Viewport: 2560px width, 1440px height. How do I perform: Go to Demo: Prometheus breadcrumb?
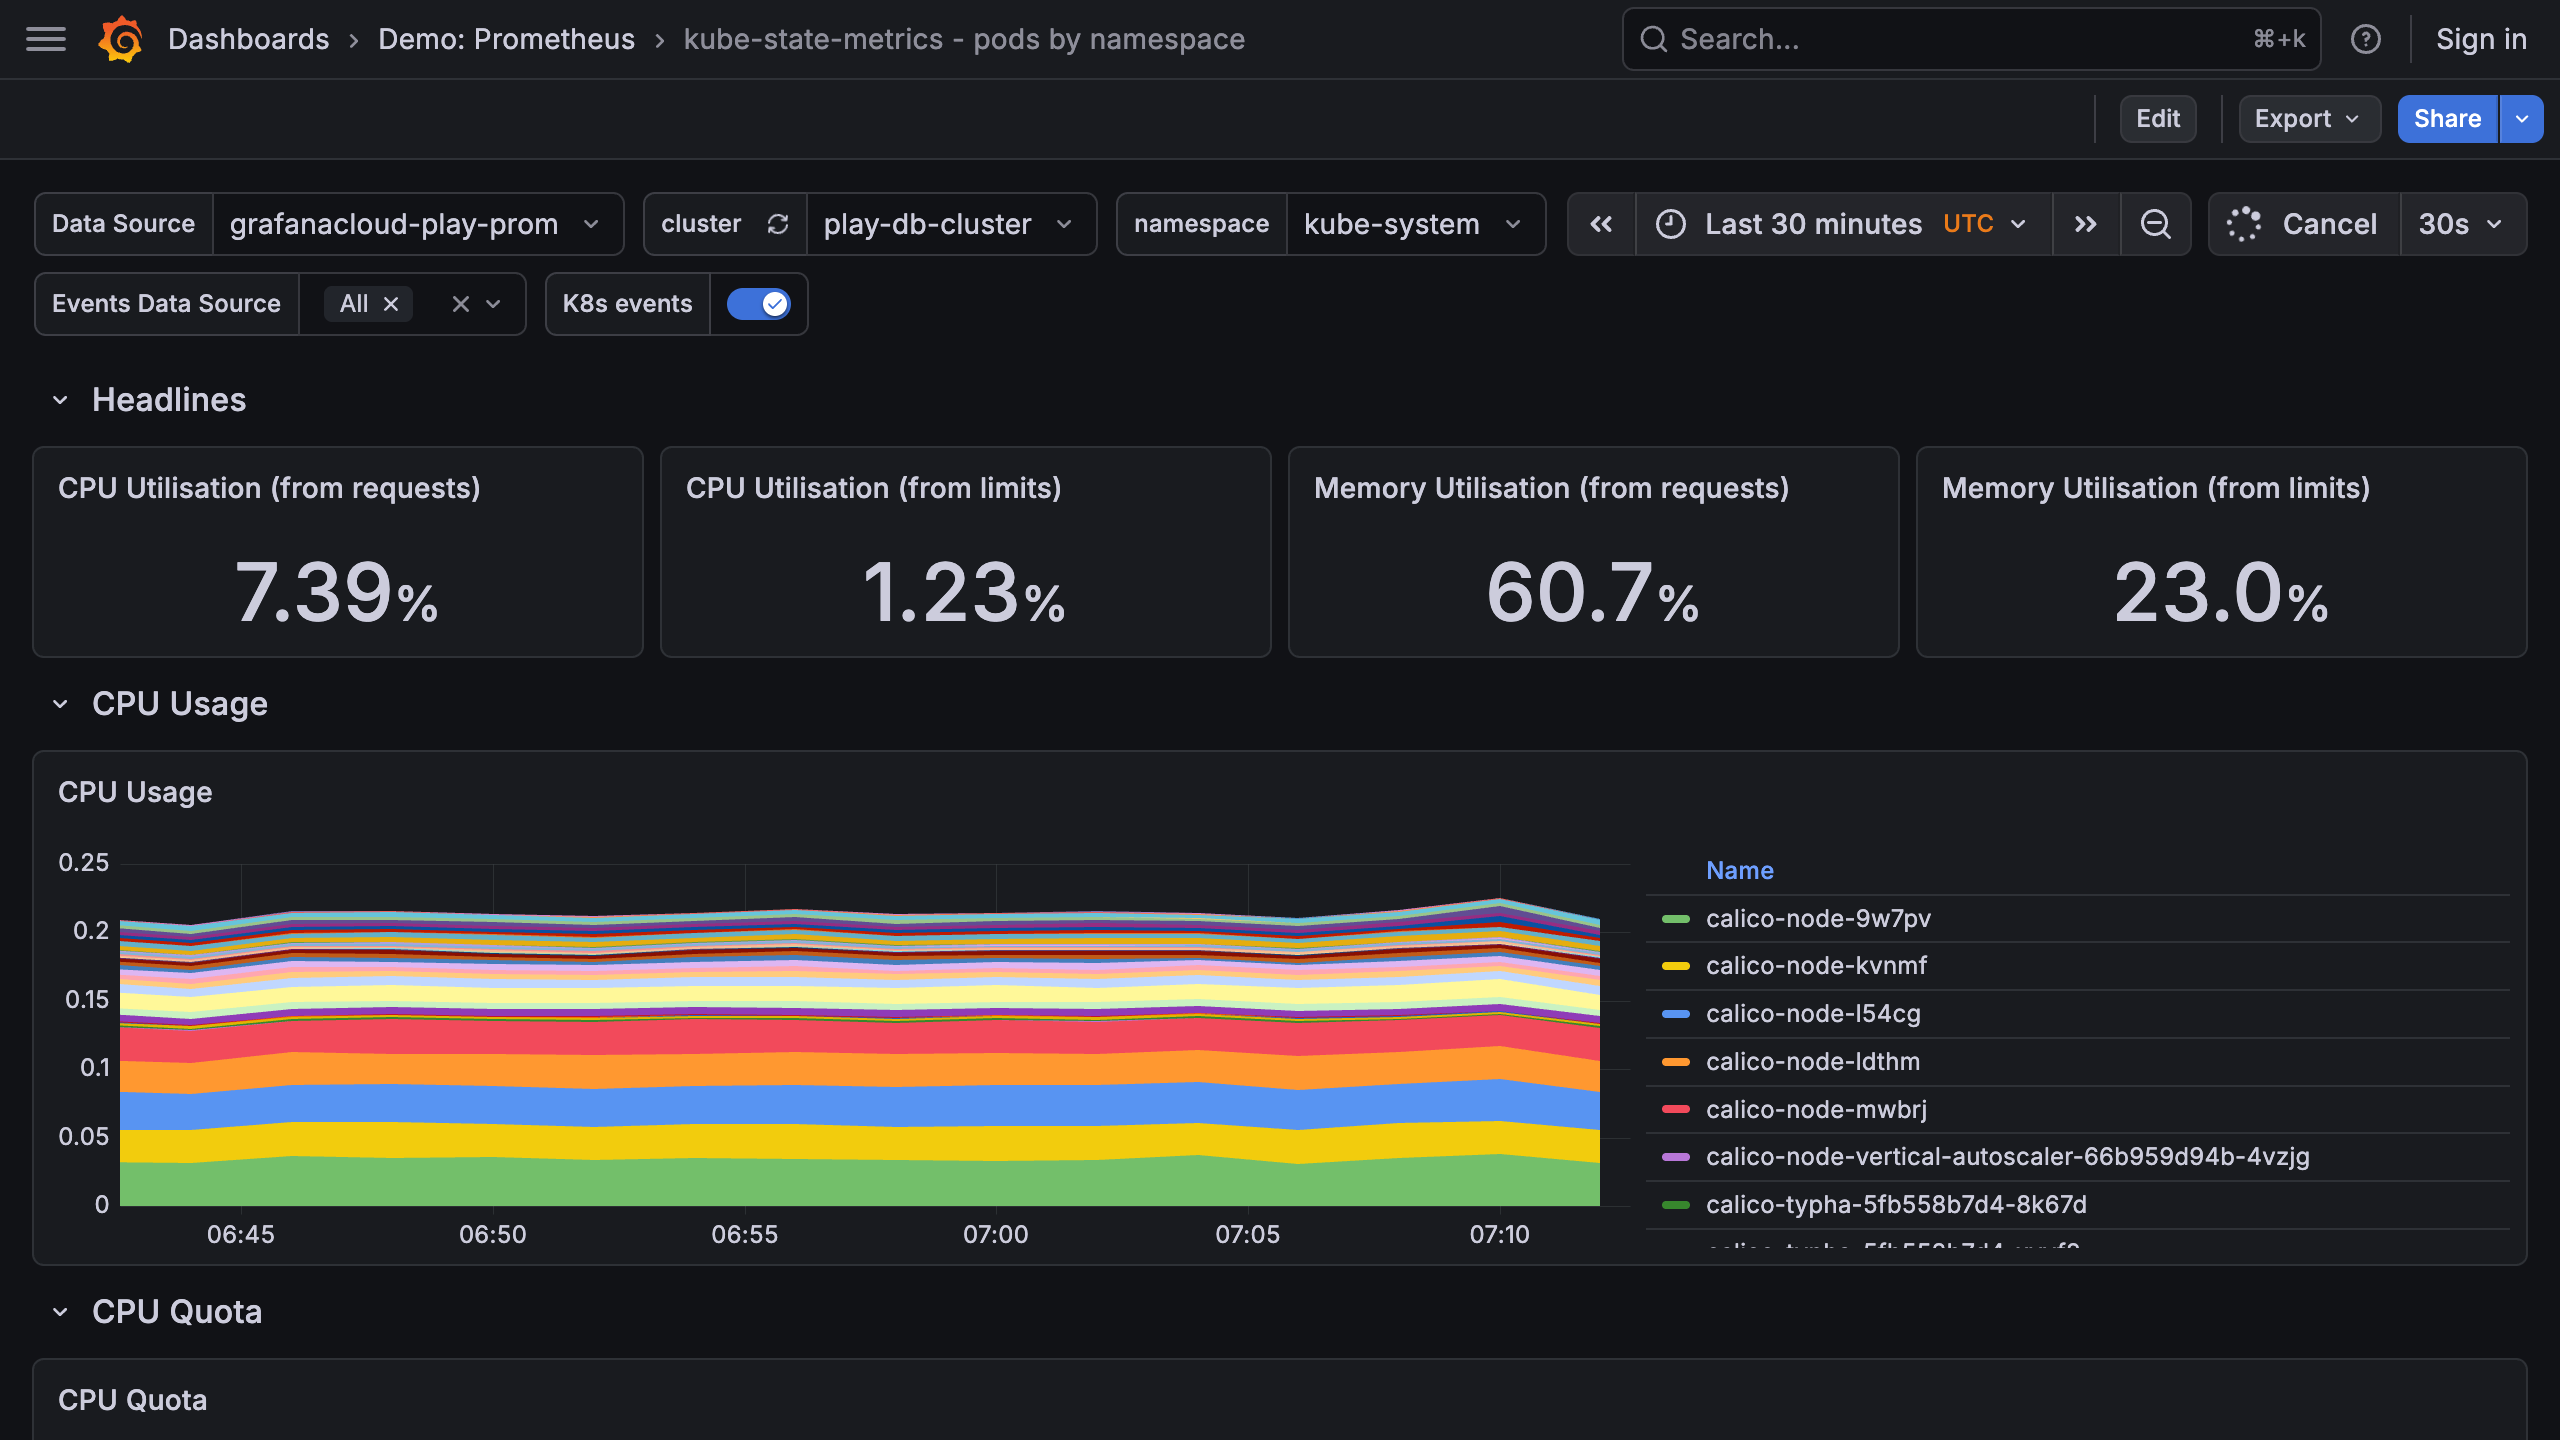coord(506,39)
